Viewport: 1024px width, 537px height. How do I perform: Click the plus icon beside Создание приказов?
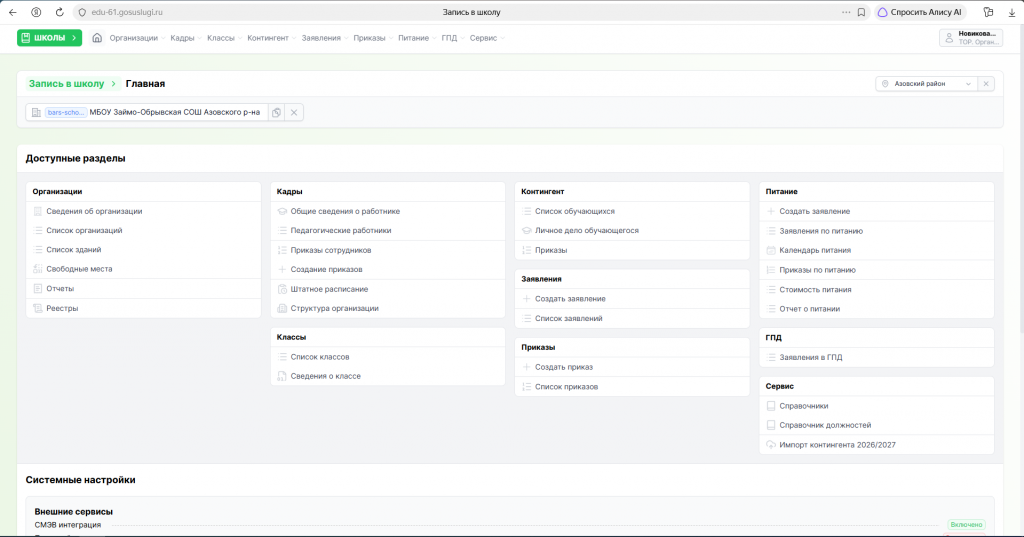pos(282,269)
